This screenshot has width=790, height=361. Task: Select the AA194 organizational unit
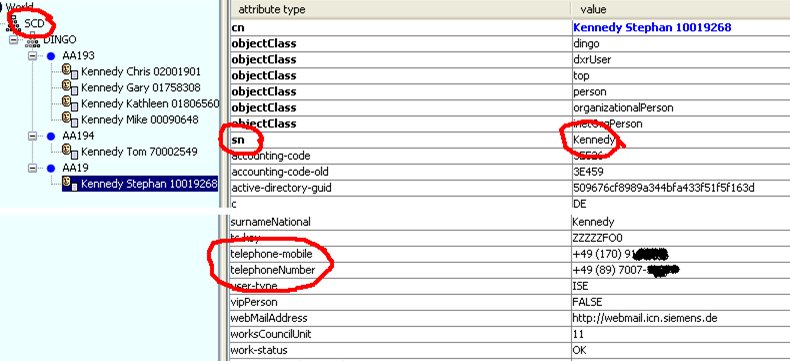point(78,136)
